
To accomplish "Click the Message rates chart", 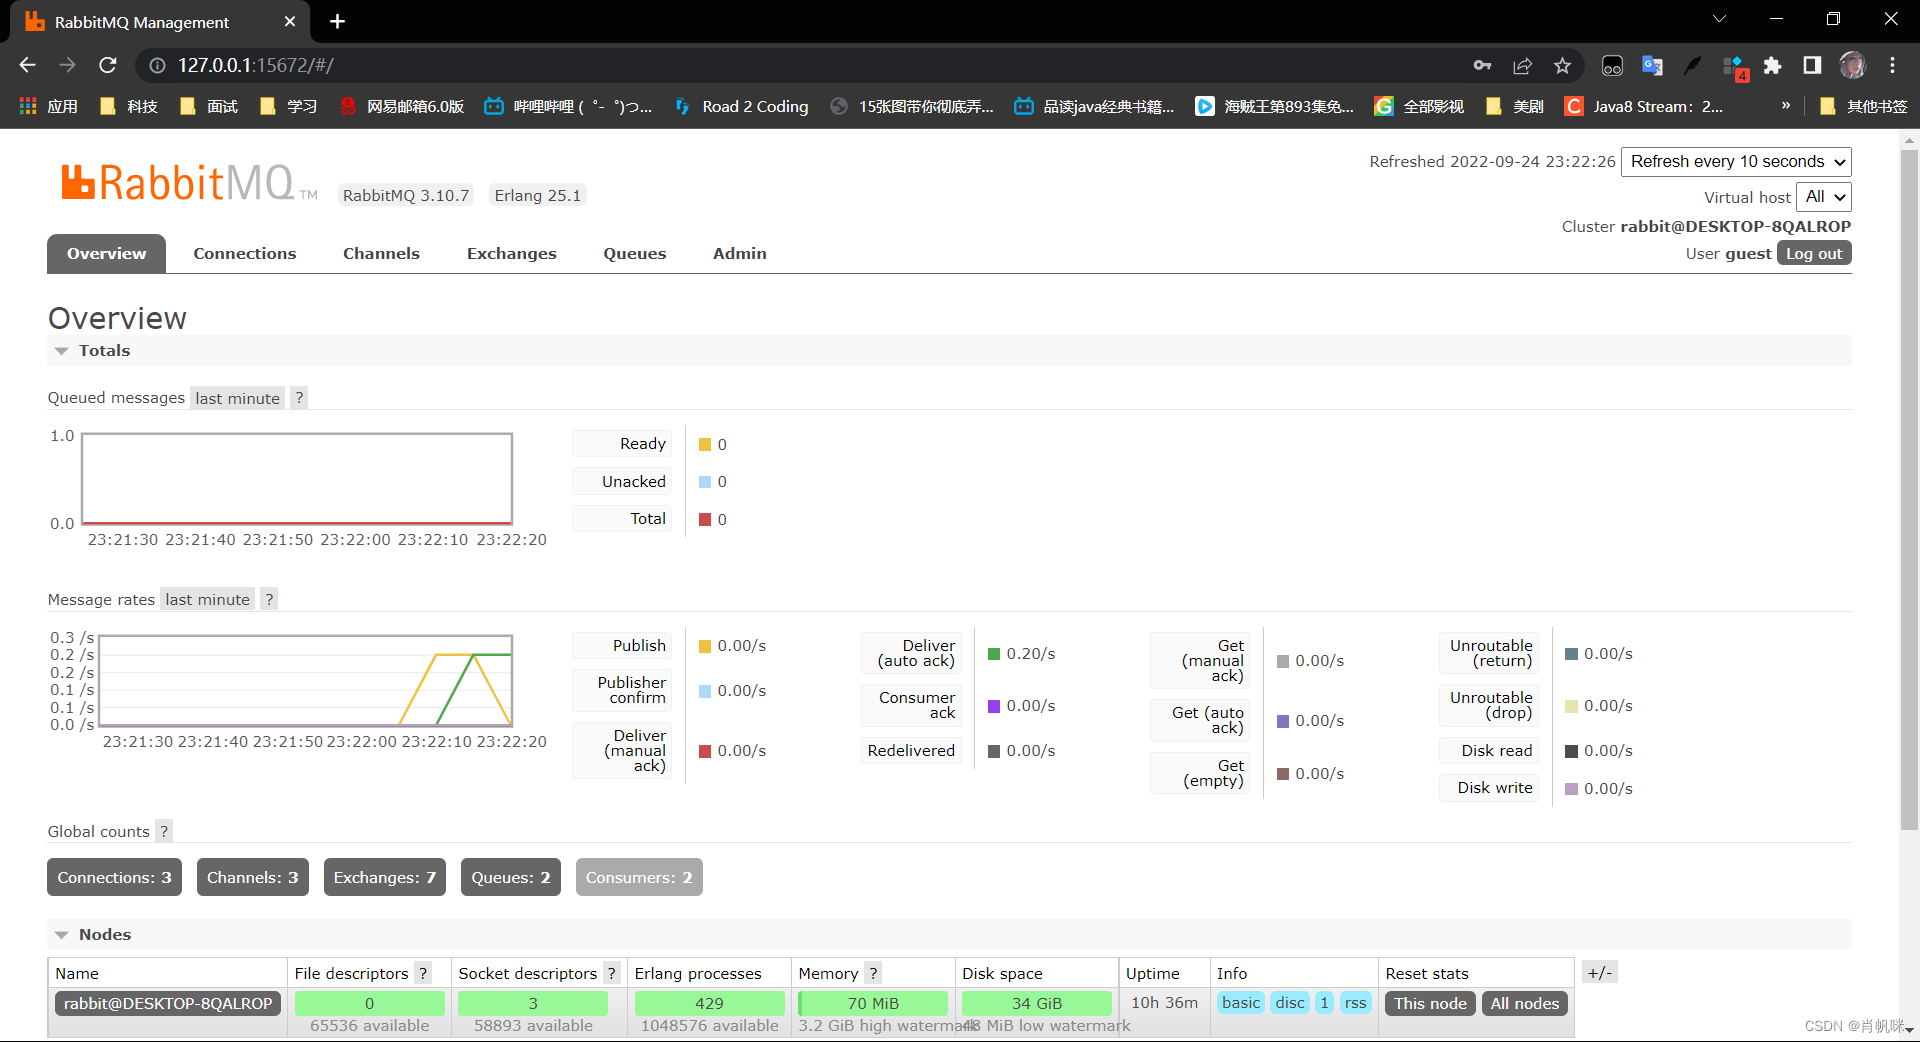I will click(x=306, y=680).
